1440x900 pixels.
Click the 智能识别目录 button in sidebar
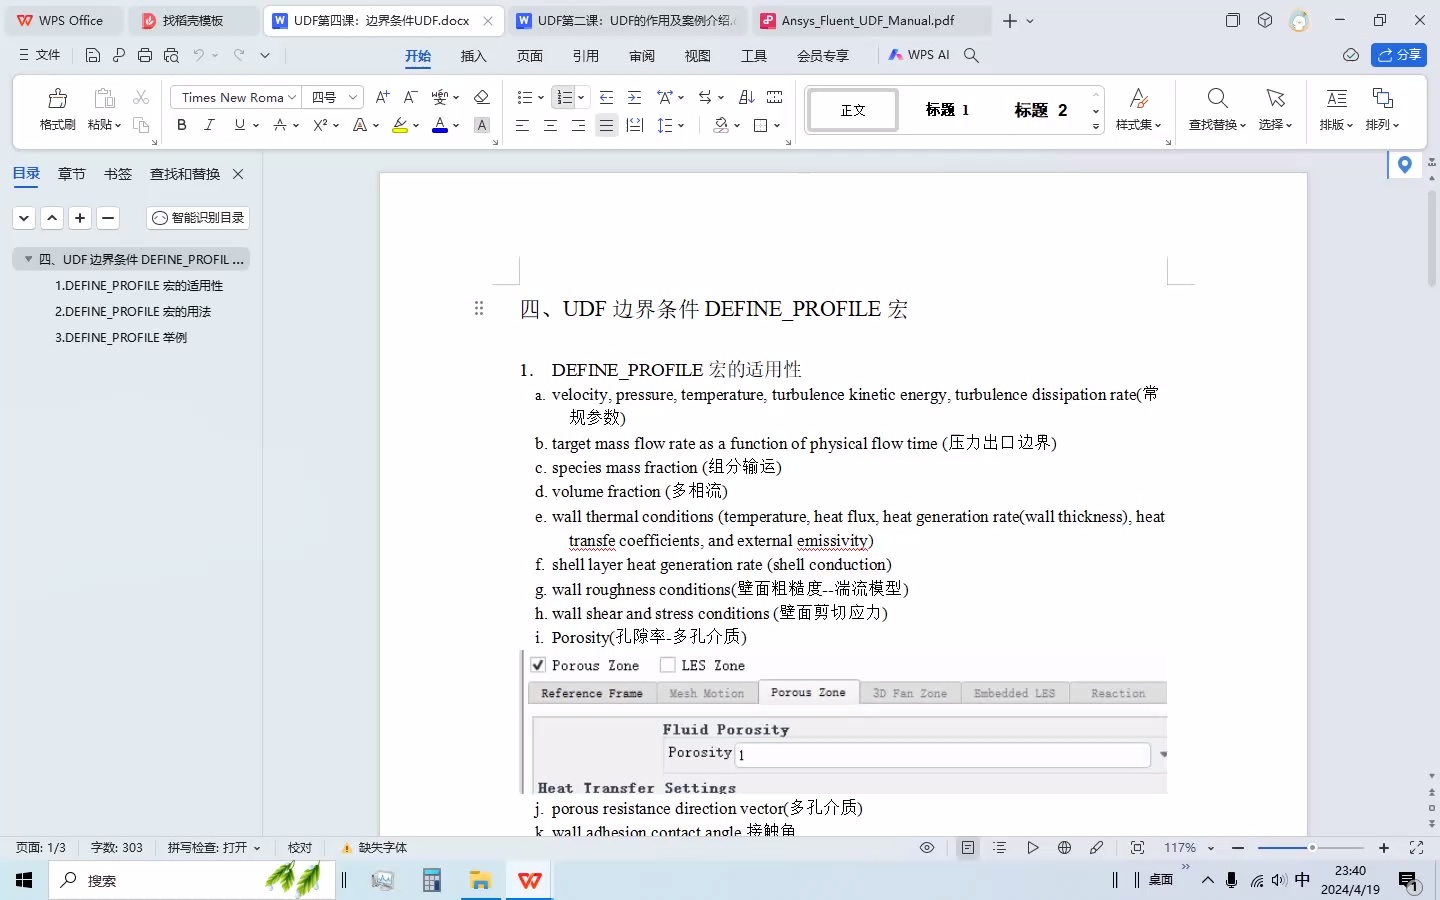(x=197, y=217)
